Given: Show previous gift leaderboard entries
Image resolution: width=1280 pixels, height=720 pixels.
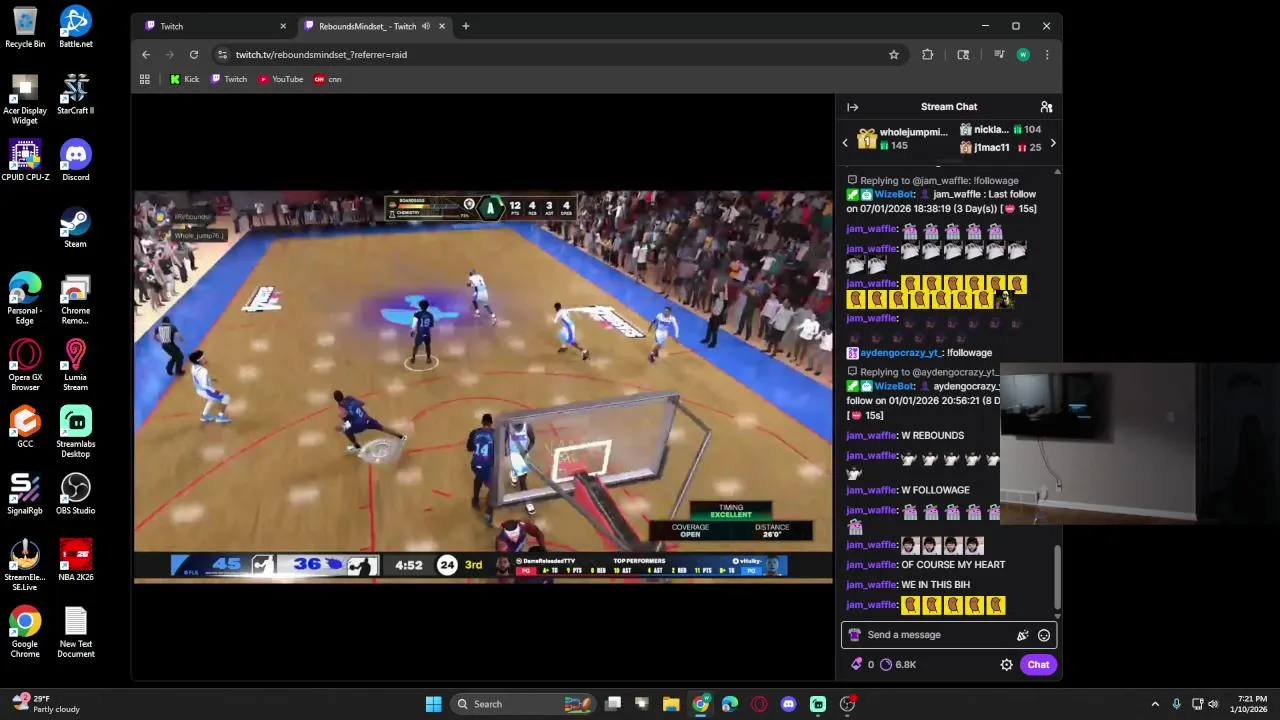Looking at the screenshot, I should [845, 143].
